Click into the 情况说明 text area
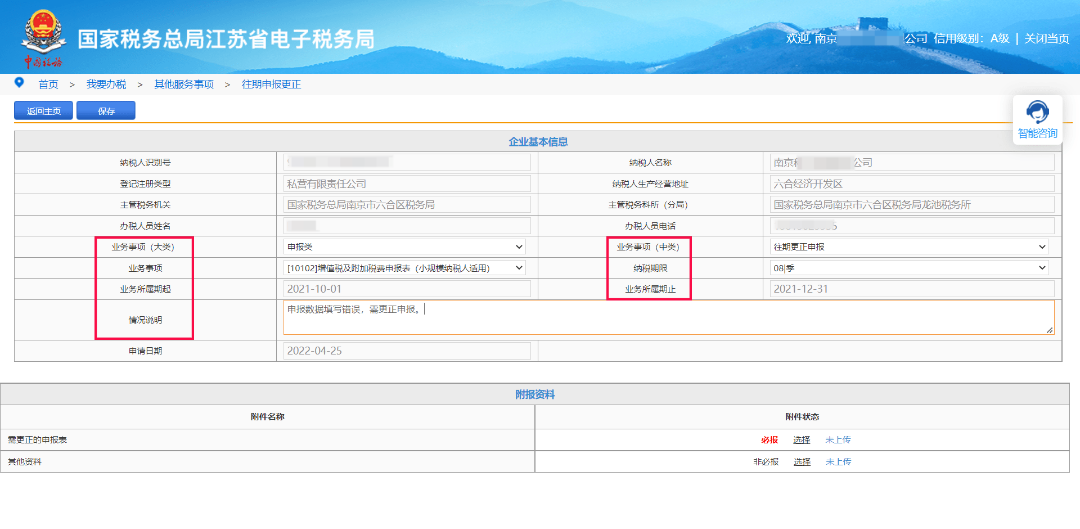This screenshot has height=529, width=1080. (668, 317)
